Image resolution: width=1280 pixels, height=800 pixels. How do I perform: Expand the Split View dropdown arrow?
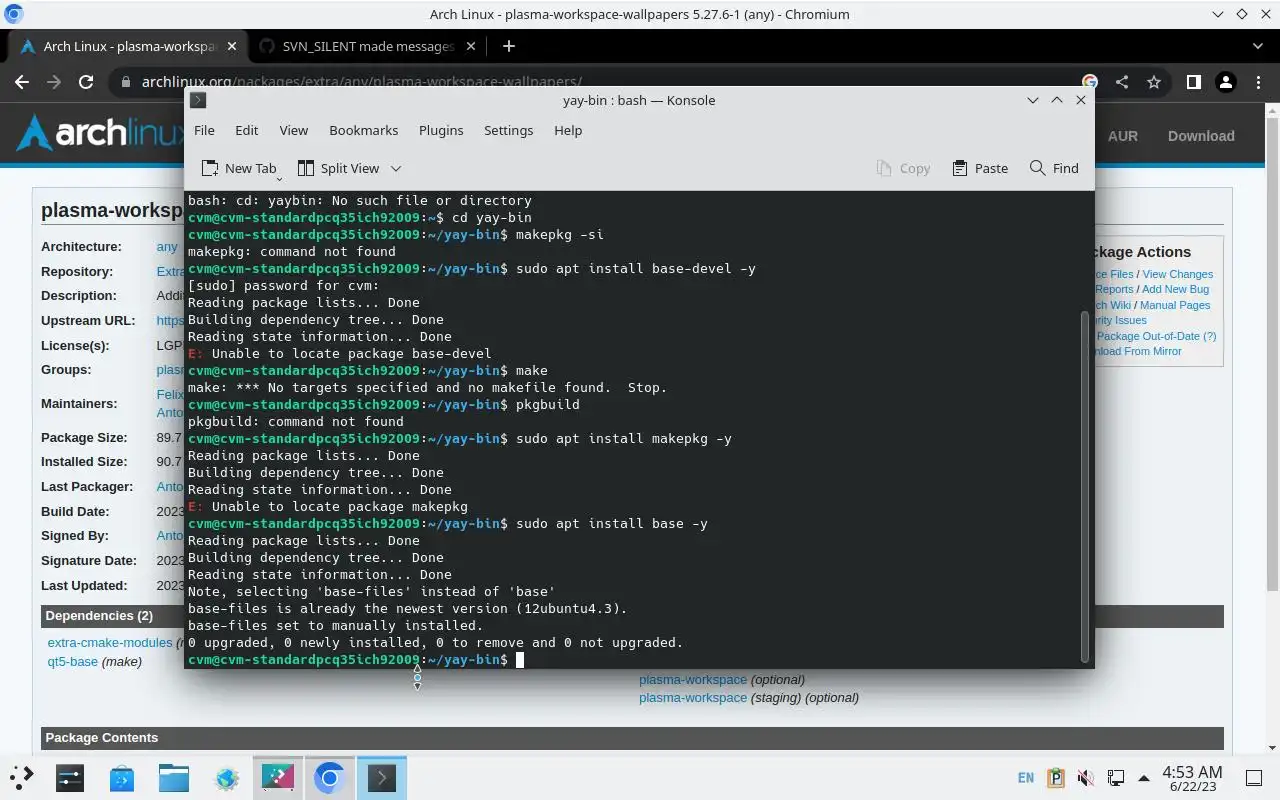pos(396,168)
